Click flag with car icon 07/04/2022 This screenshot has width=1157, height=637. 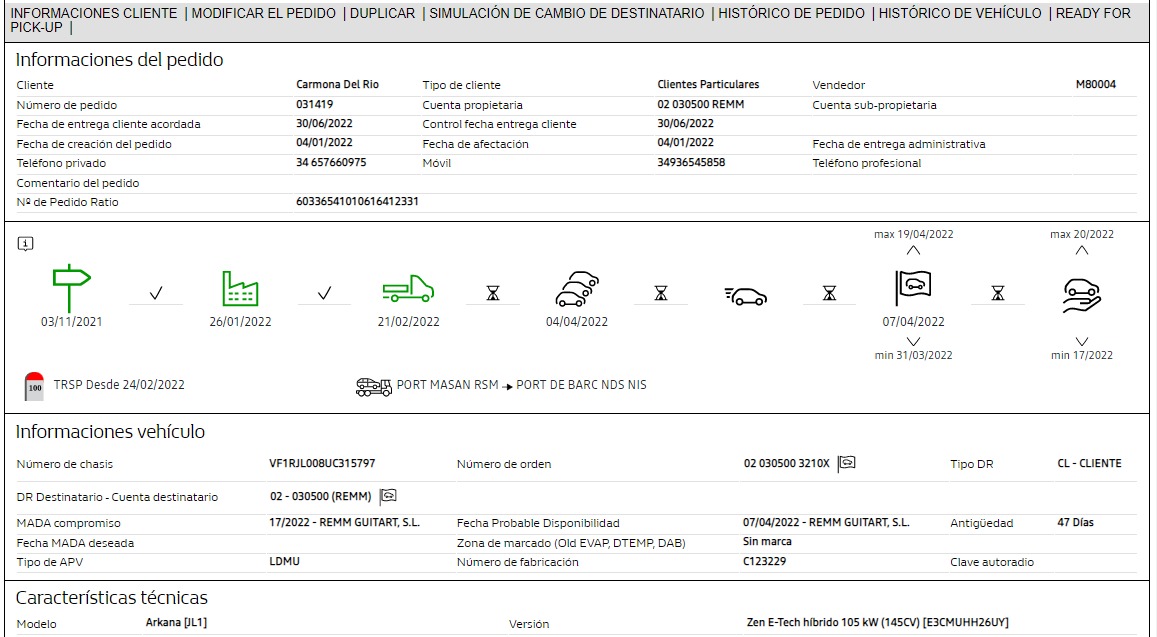click(x=913, y=288)
